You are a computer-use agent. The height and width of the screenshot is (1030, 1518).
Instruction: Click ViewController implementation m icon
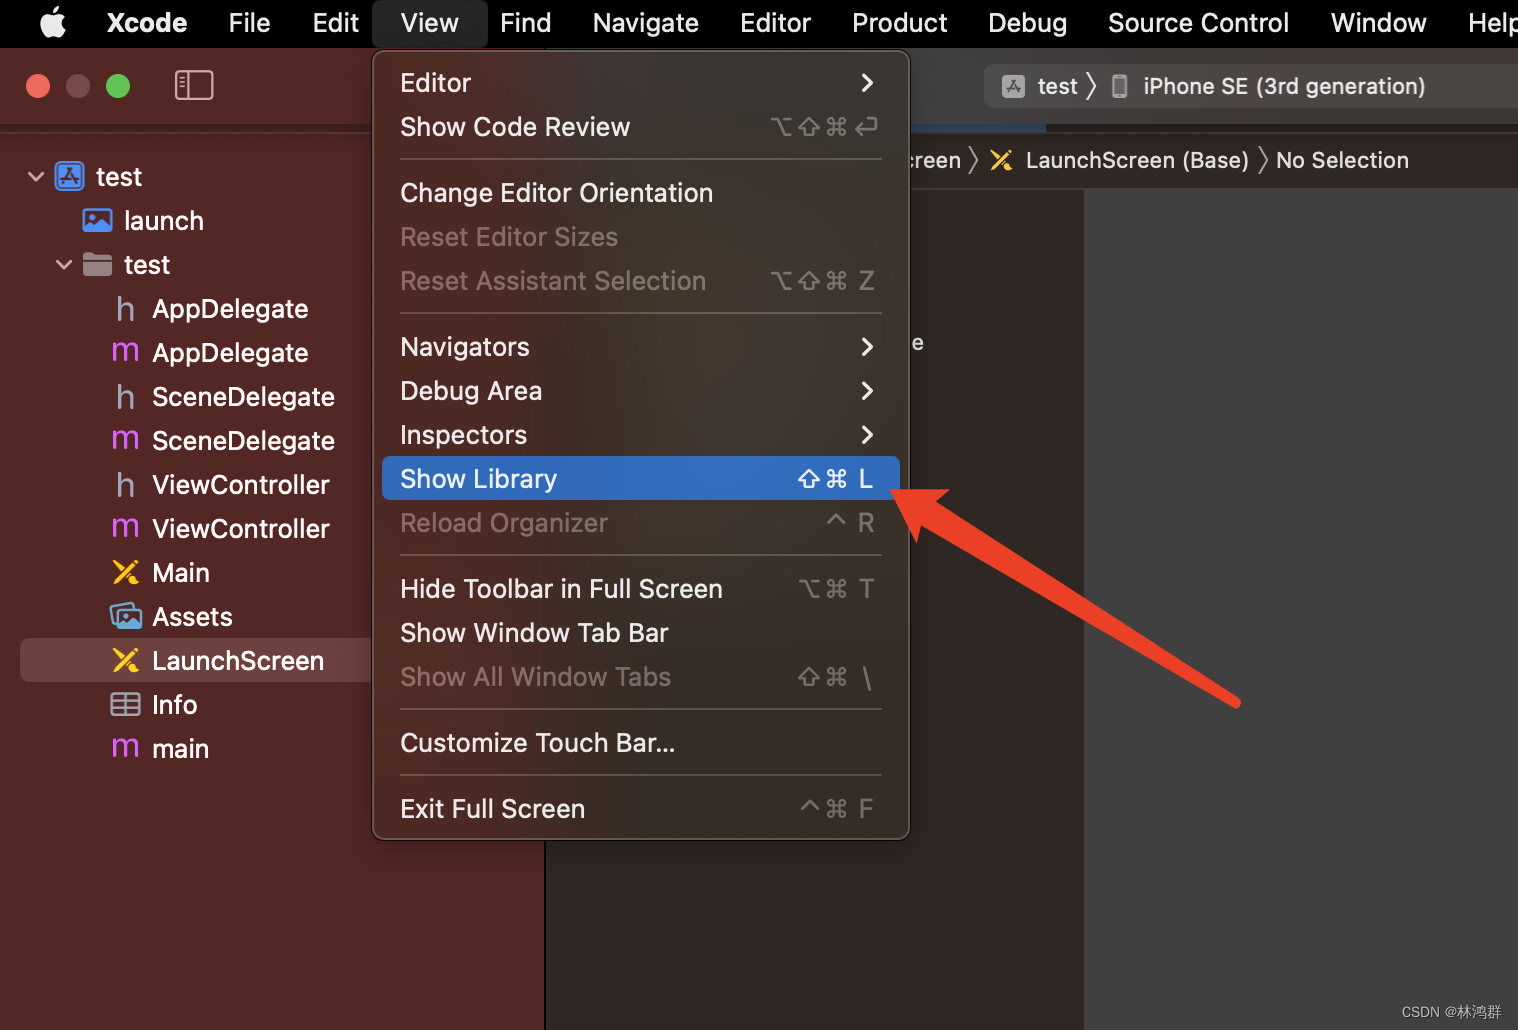coord(125,528)
